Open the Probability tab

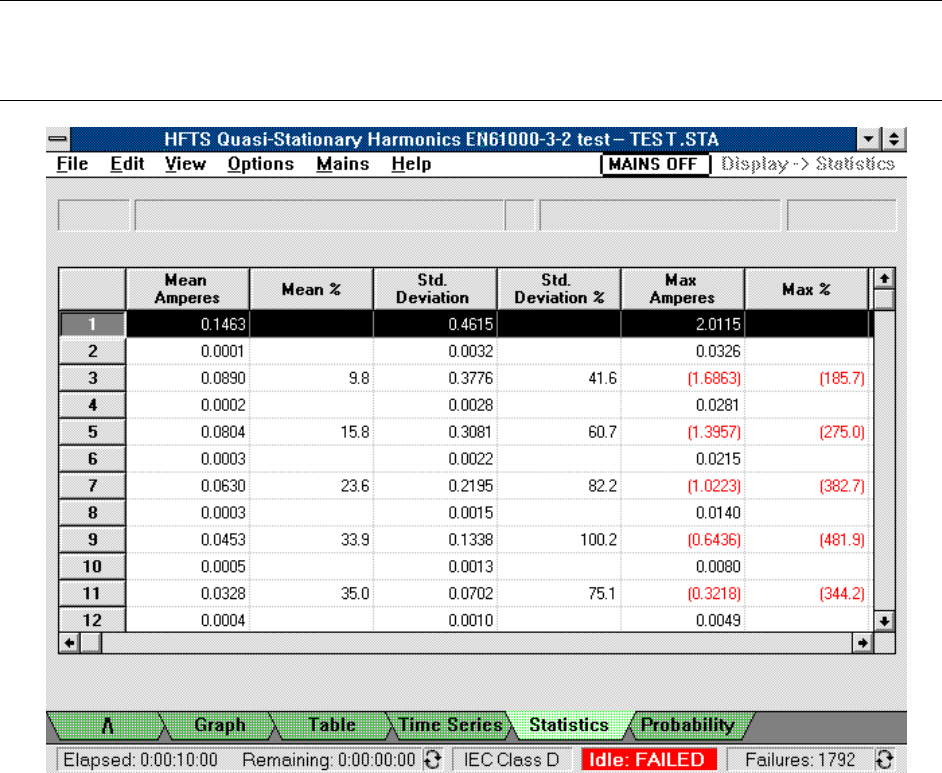click(687, 725)
